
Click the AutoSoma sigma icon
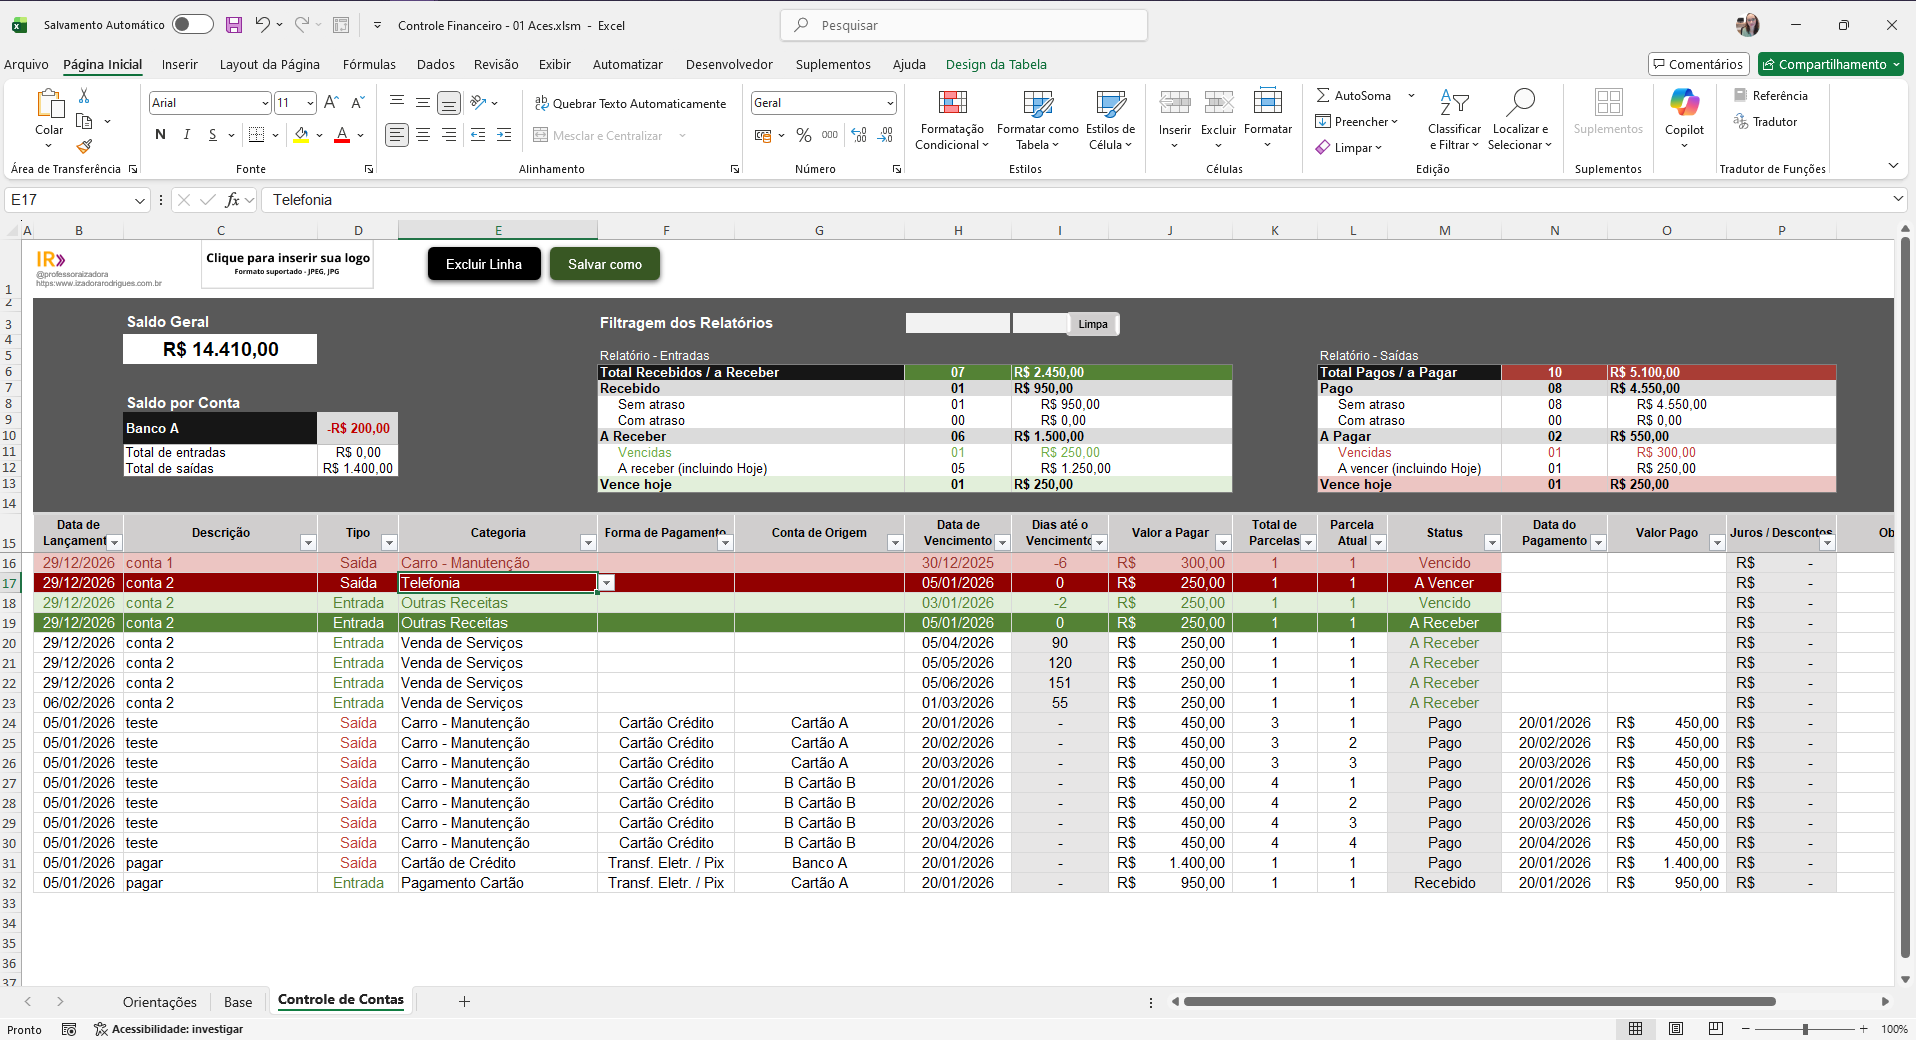[1323, 96]
